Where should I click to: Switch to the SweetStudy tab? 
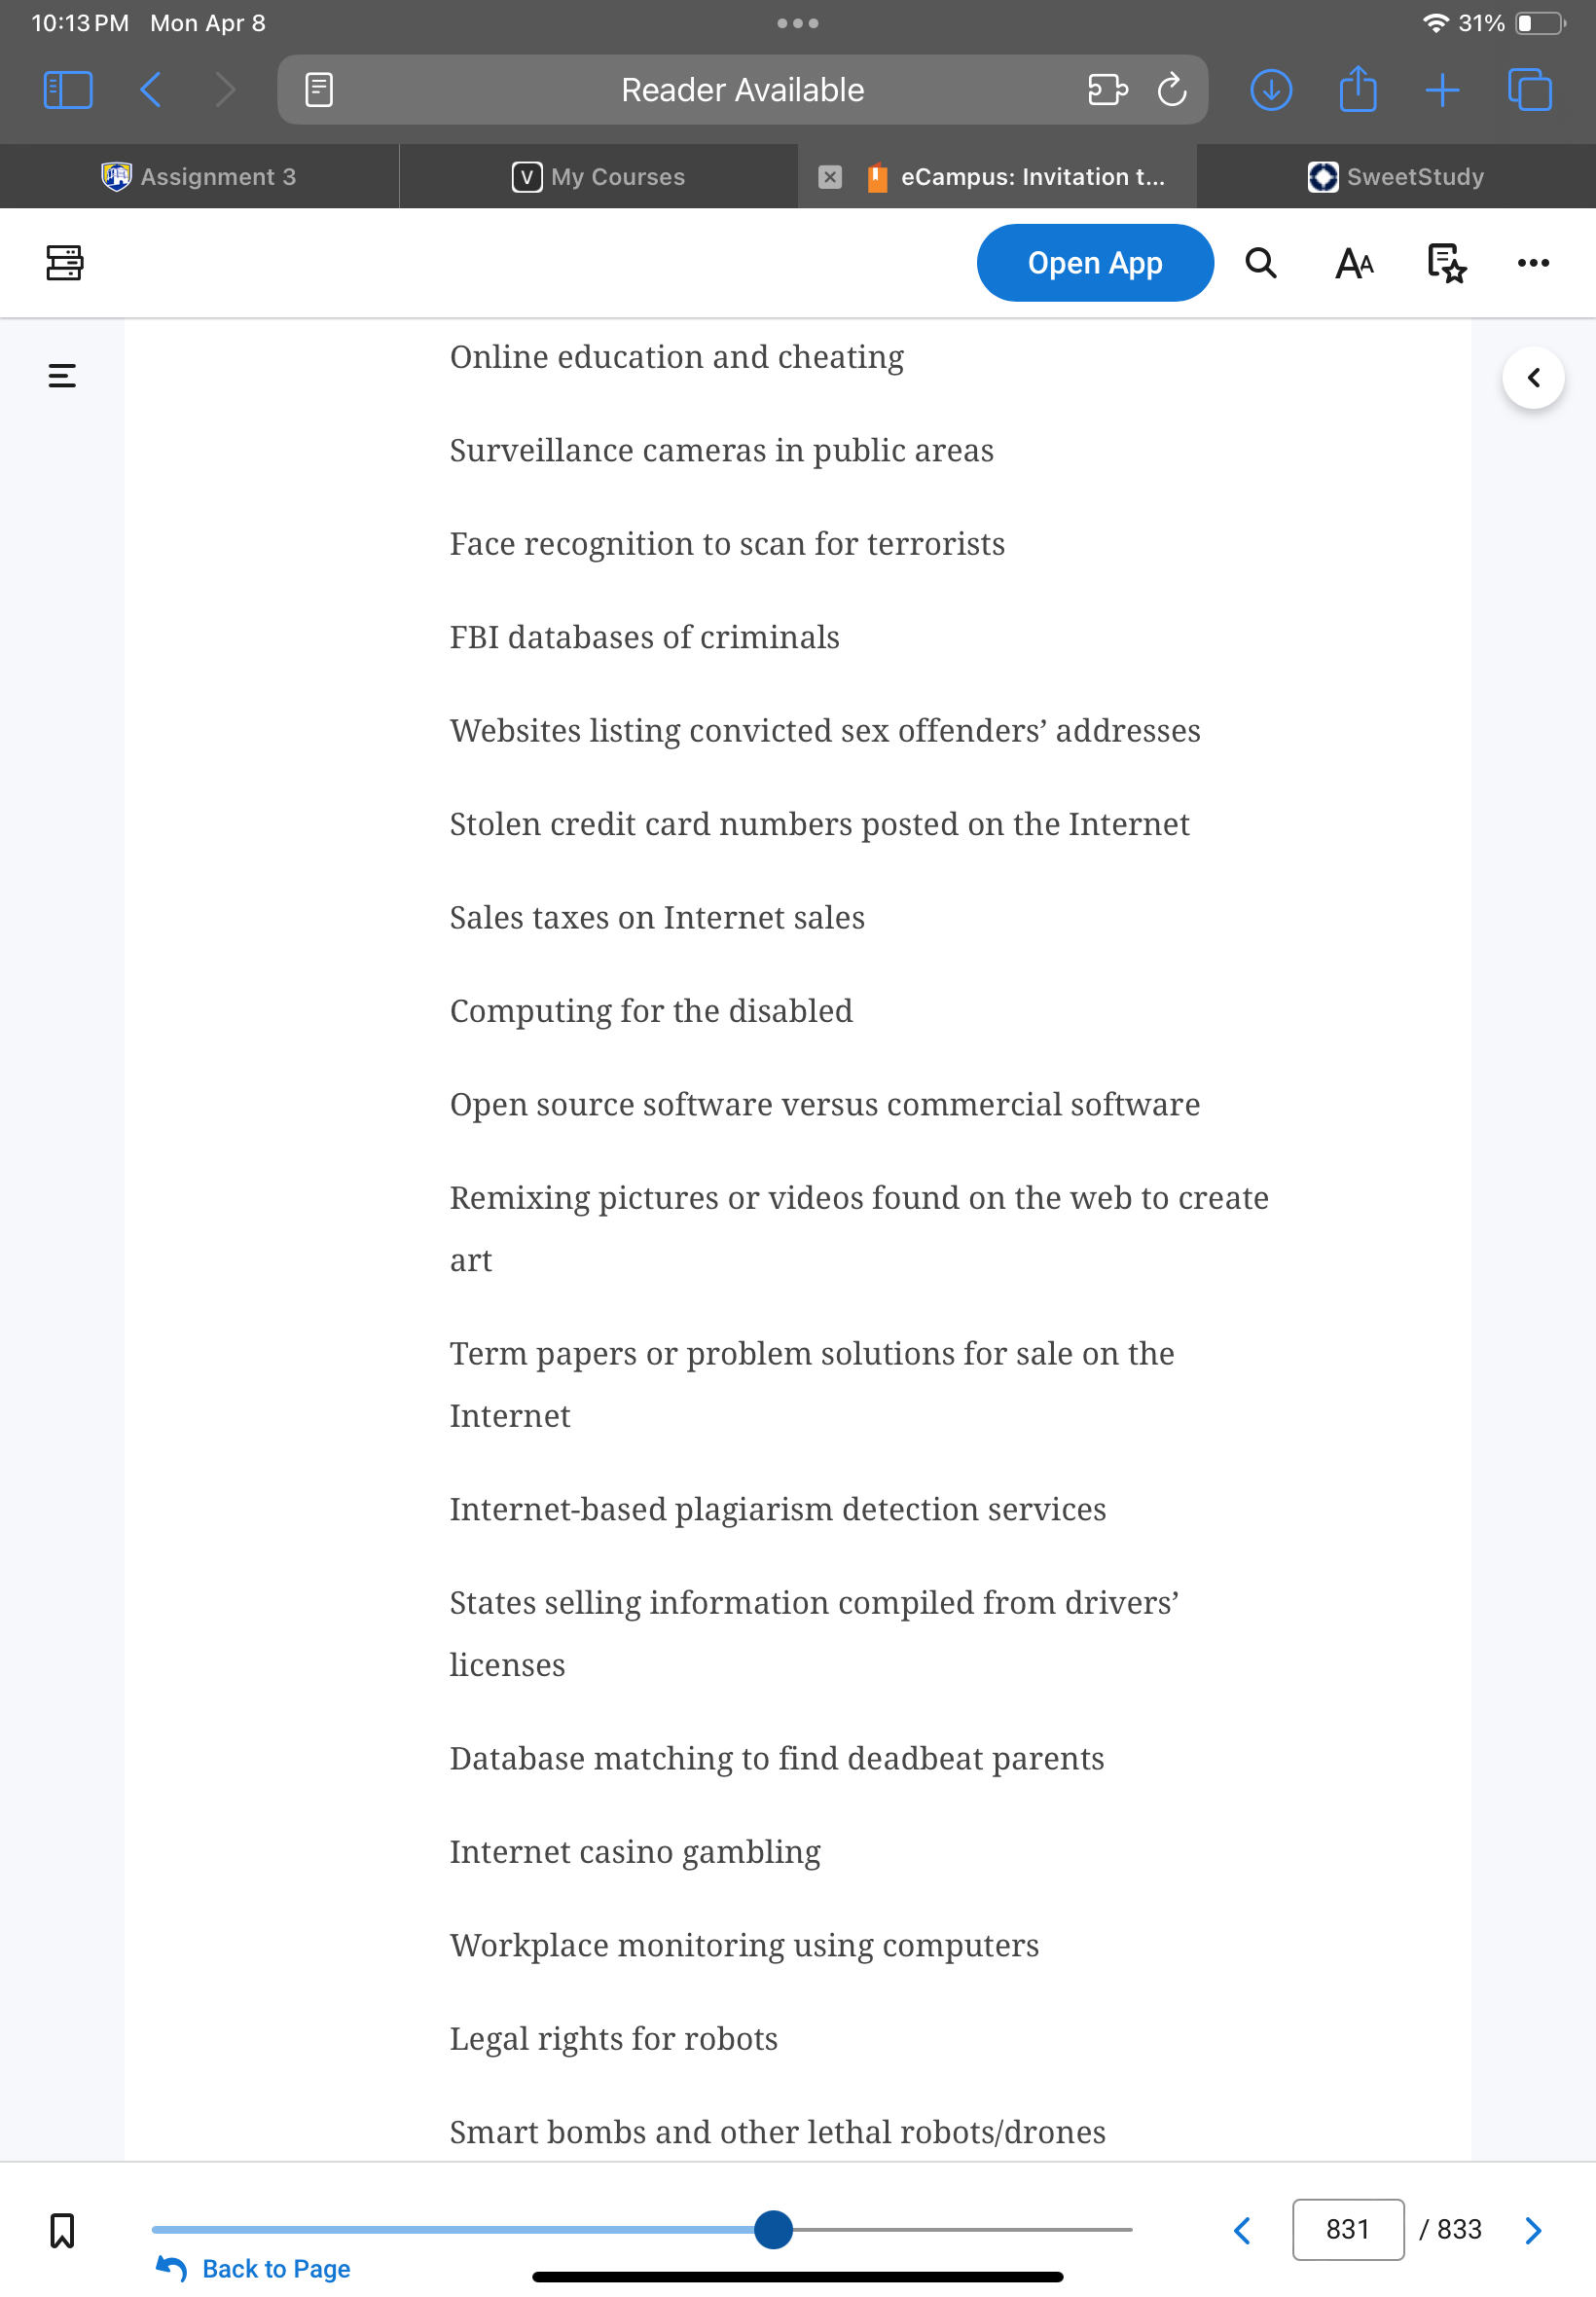click(1396, 176)
